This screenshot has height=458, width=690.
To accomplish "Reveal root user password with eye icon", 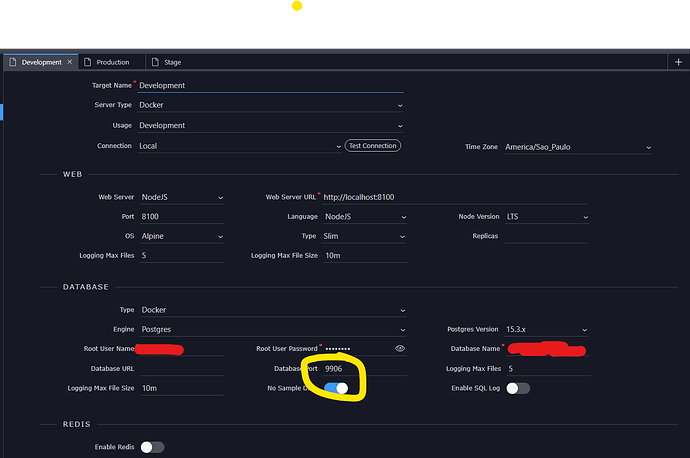I will coord(400,348).
